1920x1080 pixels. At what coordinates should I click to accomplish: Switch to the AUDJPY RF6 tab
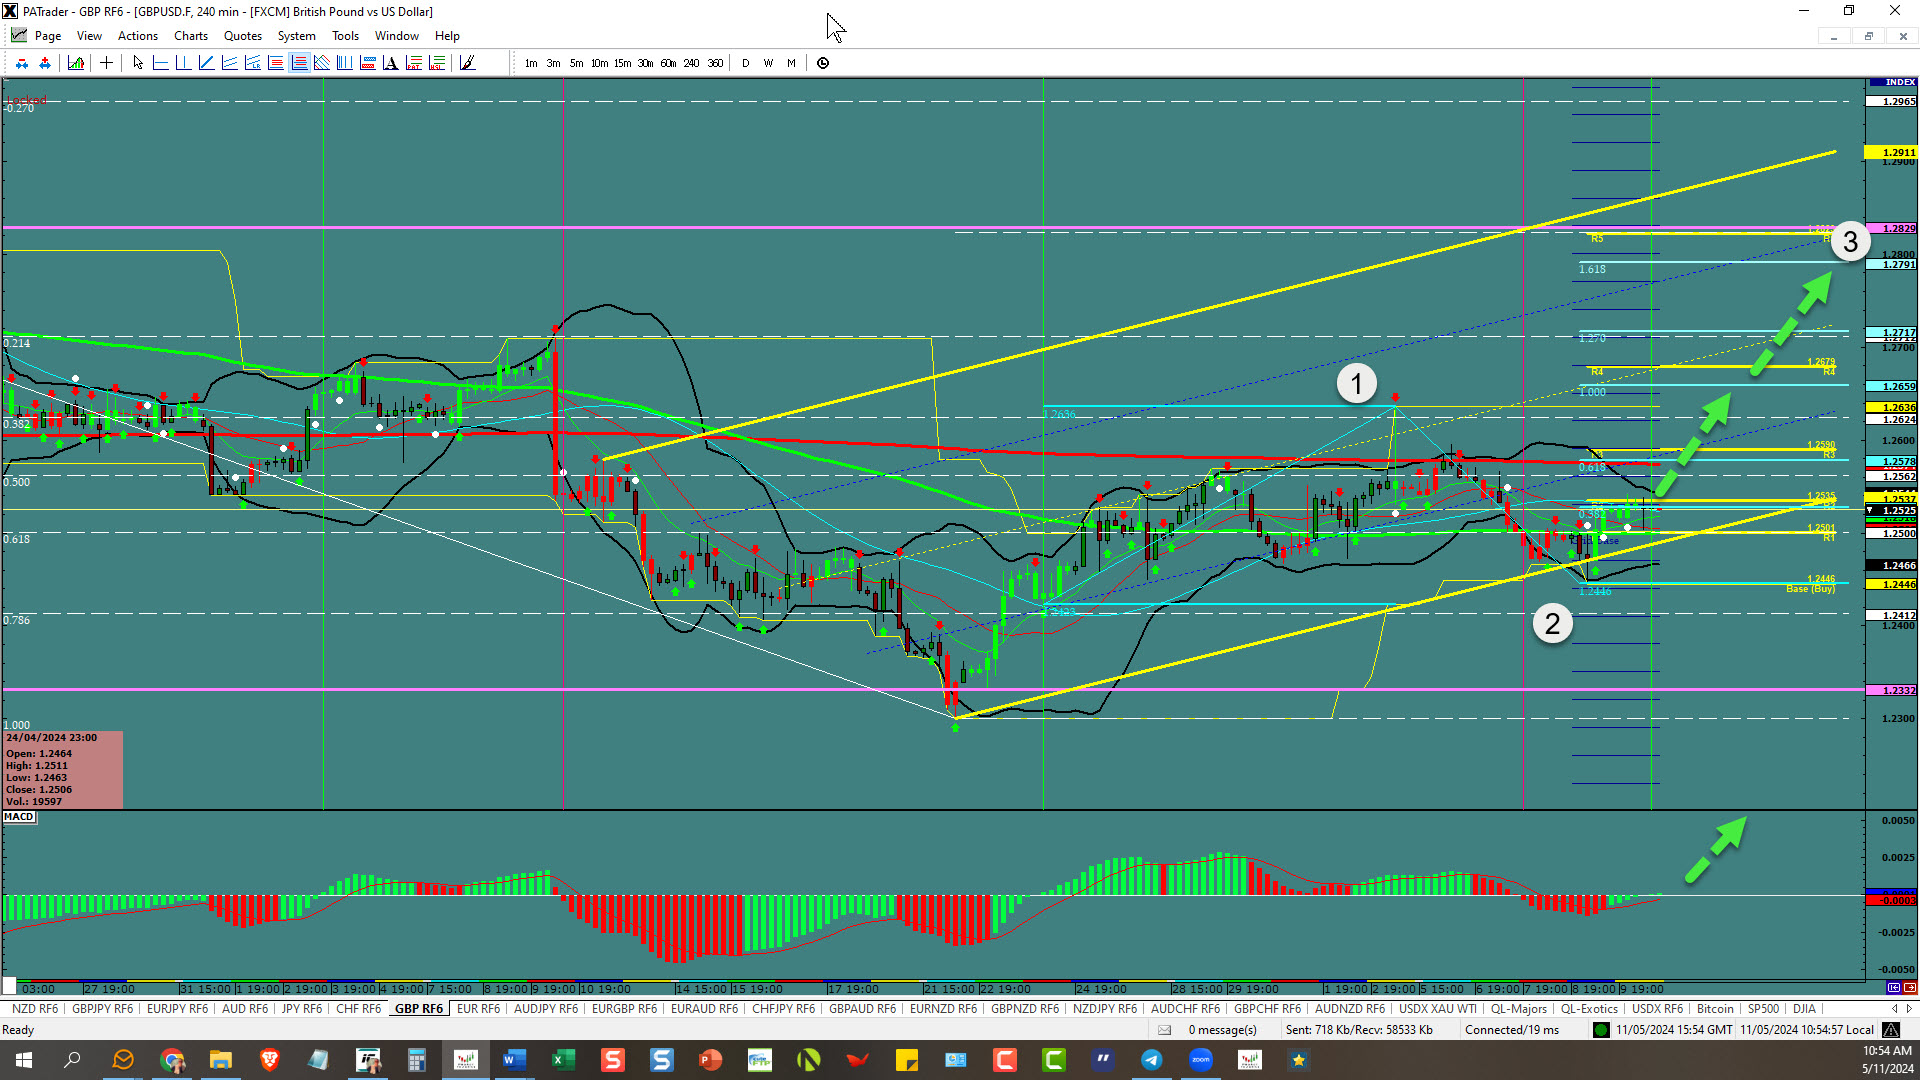pos(546,1009)
